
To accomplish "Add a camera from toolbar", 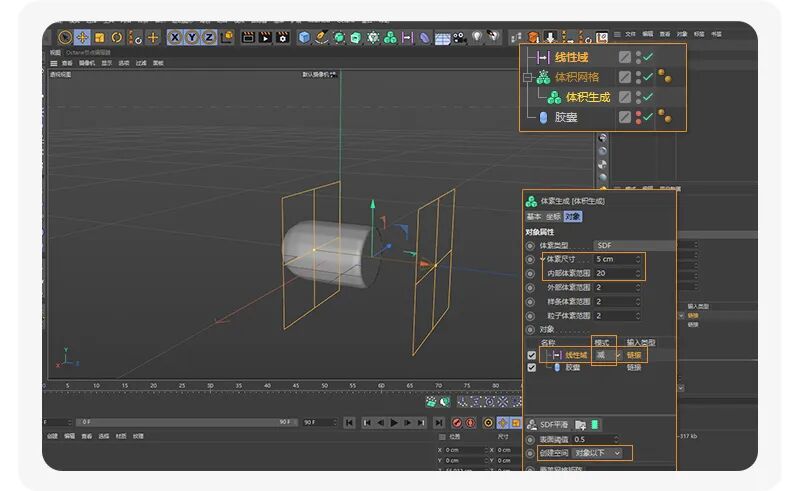I will click(x=460, y=37).
